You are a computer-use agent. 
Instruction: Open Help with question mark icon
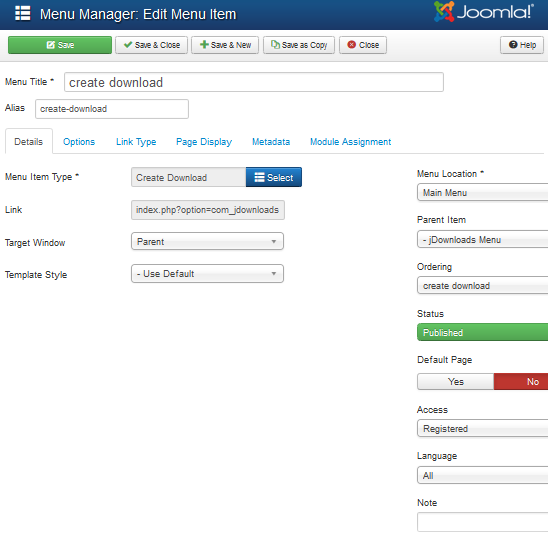pyautogui.click(x=522, y=45)
